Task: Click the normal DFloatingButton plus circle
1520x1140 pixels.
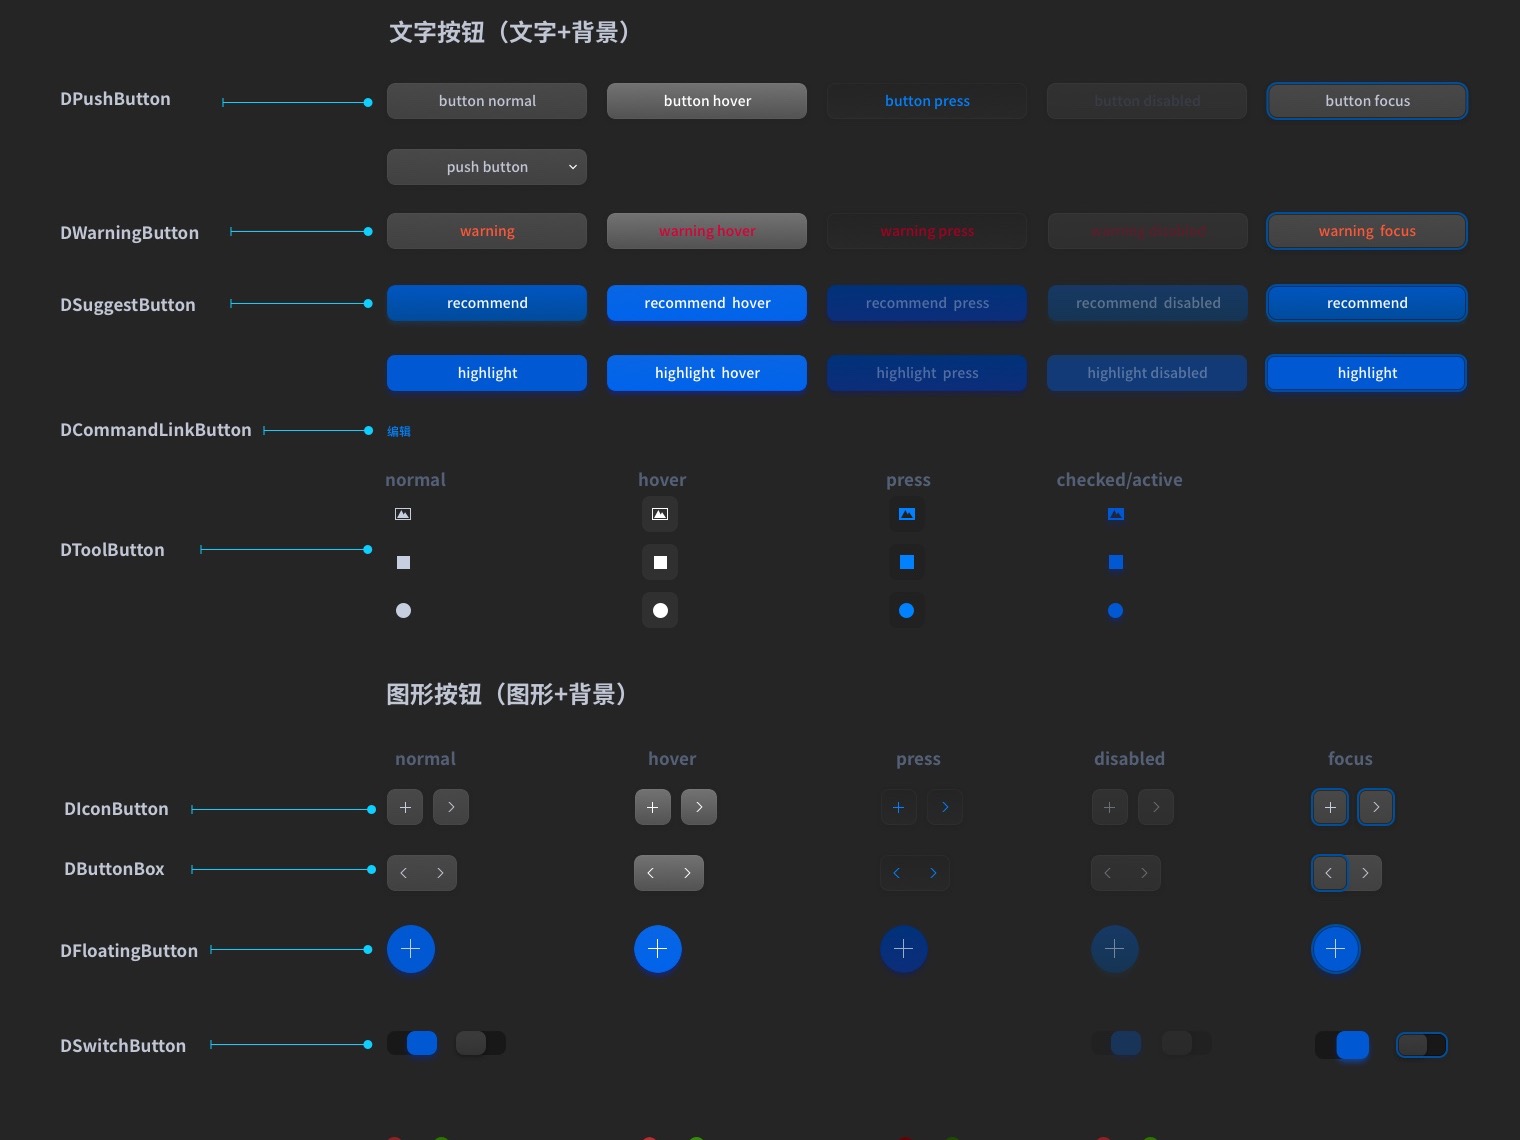Action: pos(410,949)
